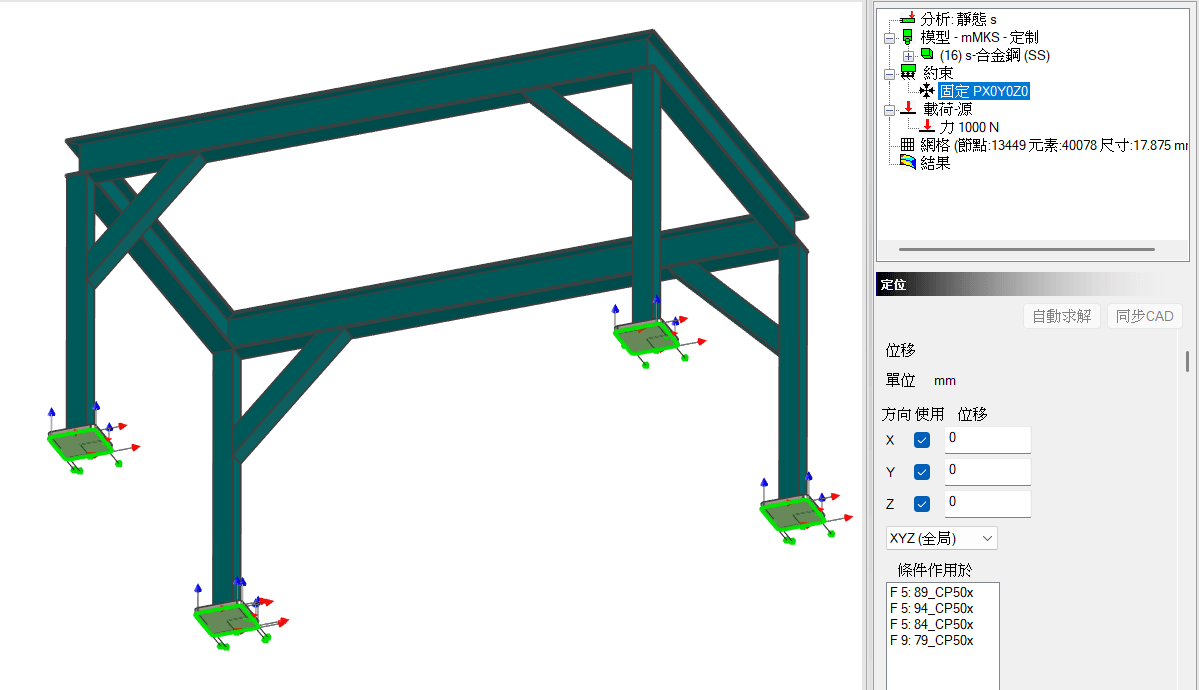Select face entry F 9: 79_CP50x
The image size is (1199, 690).
click(931, 640)
